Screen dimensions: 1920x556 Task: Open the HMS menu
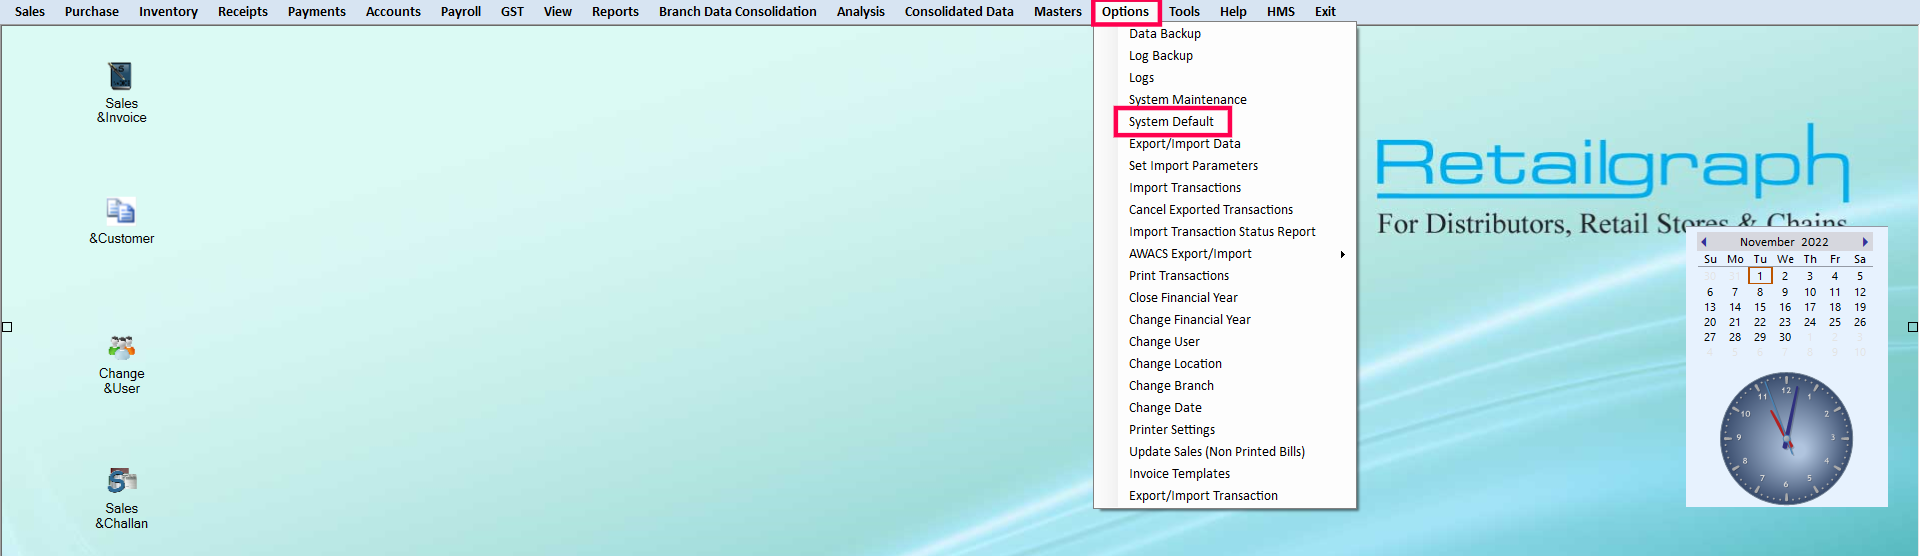coord(1281,12)
